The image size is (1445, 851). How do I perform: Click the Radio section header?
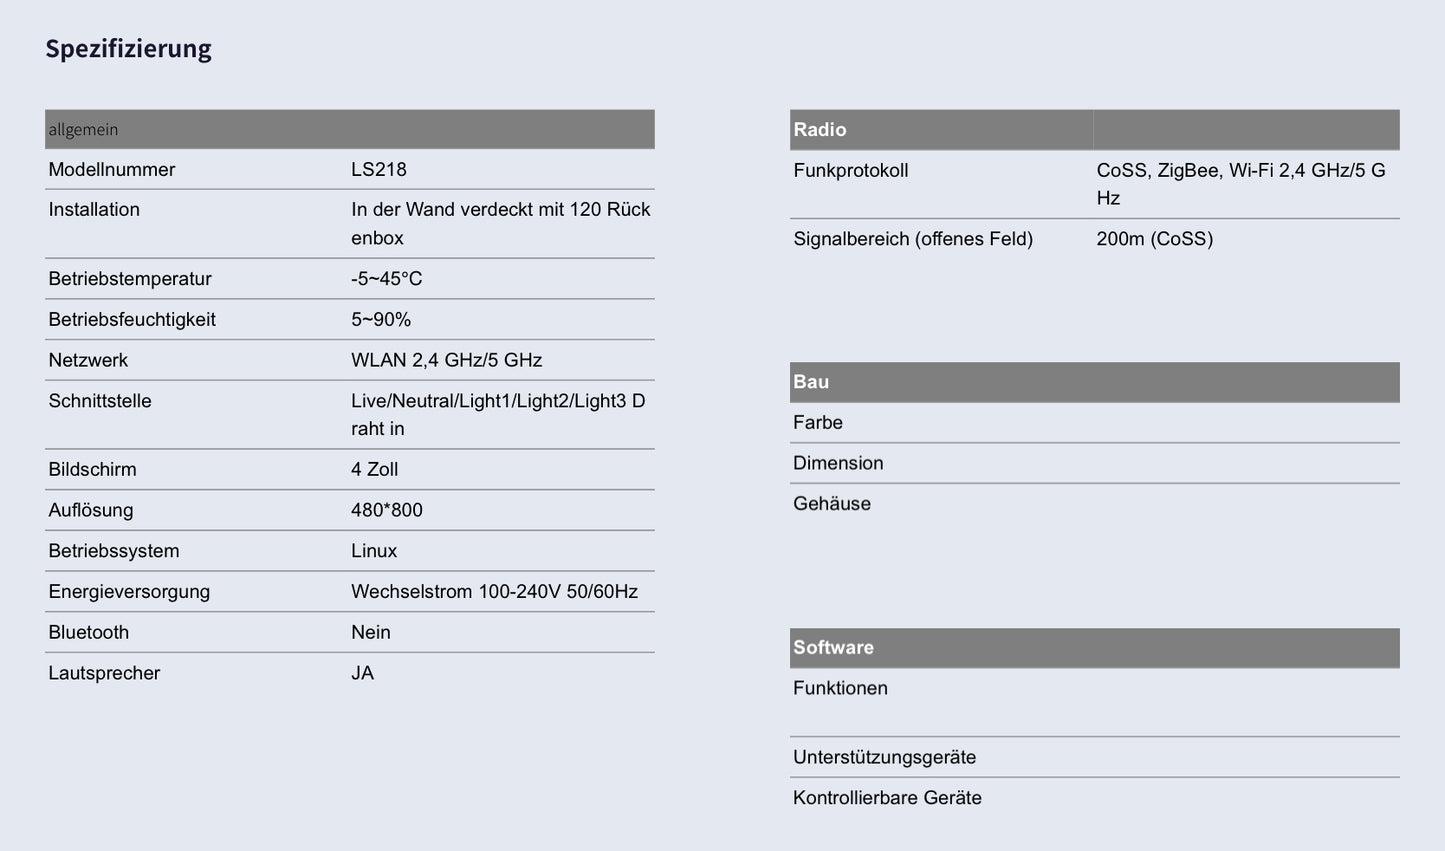820,130
